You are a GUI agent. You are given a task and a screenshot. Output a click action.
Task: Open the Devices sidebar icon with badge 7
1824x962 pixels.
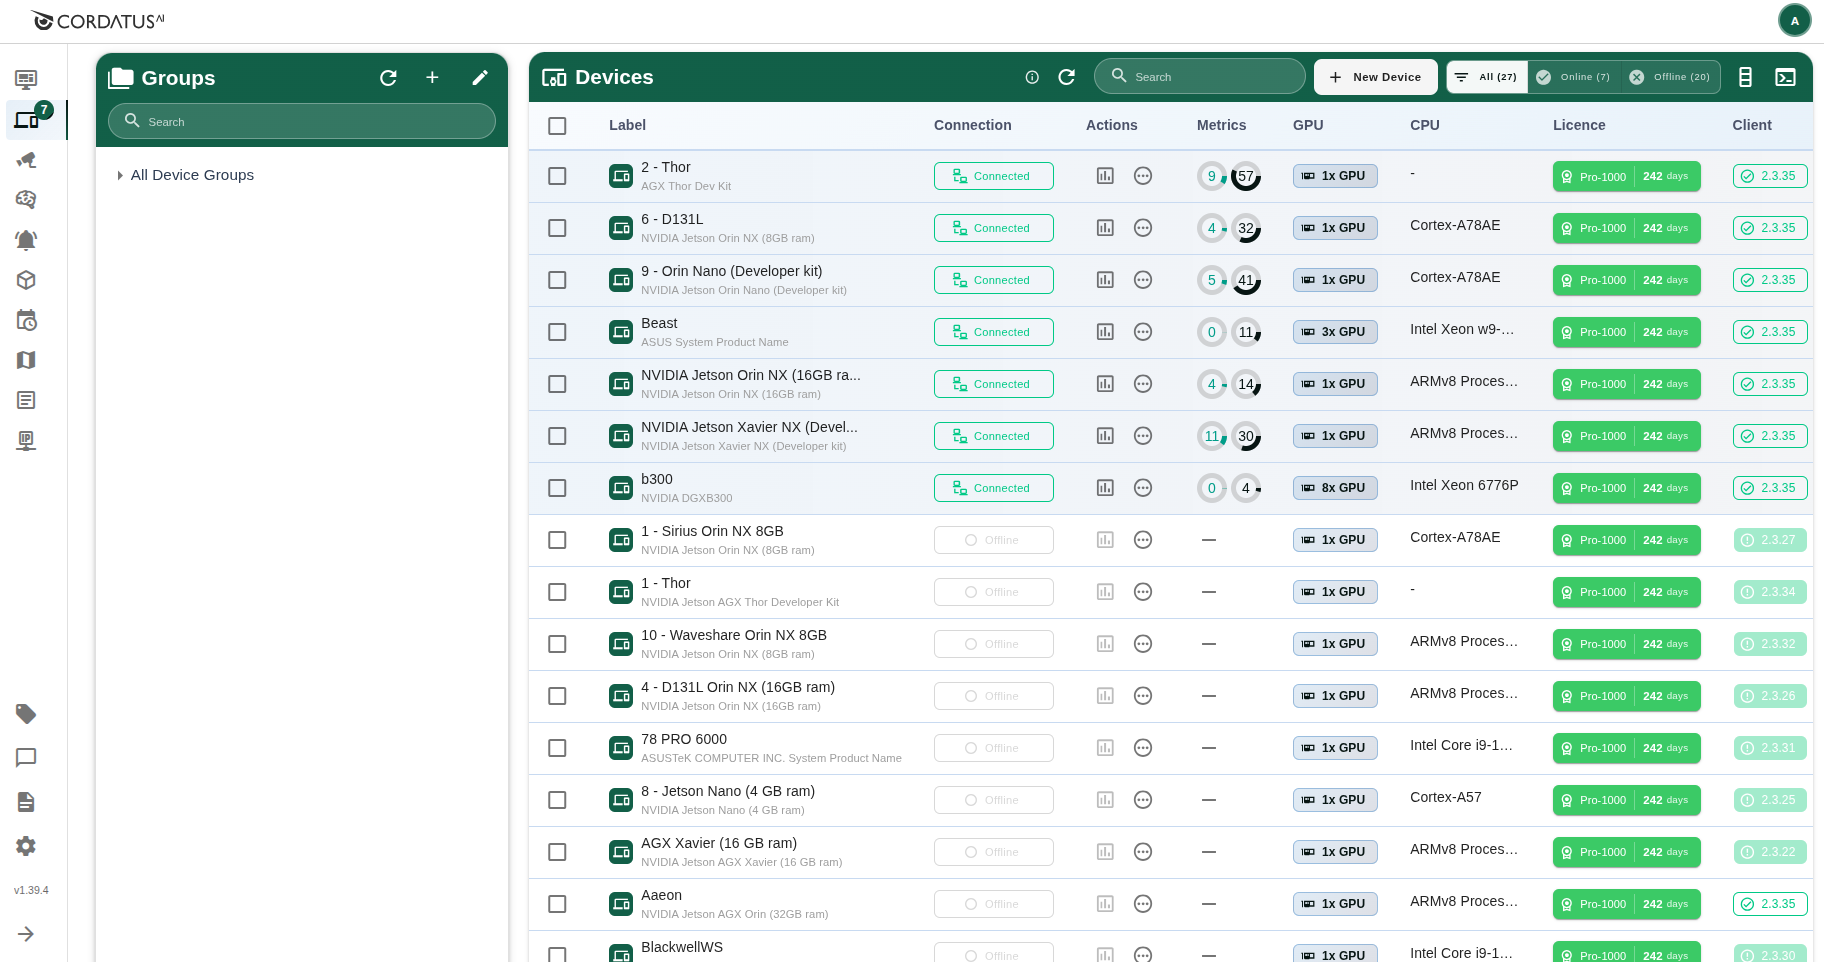coord(27,120)
